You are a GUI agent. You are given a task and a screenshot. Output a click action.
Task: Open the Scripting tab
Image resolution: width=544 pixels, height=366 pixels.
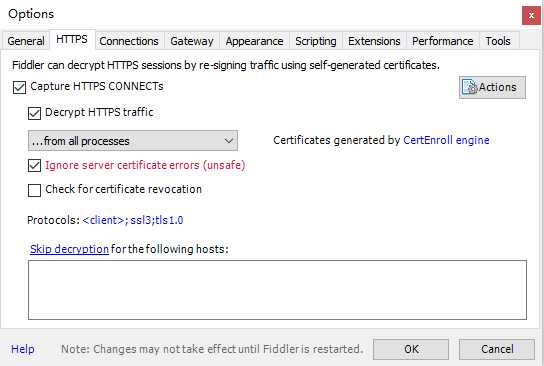pyautogui.click(x=316, y=41)
